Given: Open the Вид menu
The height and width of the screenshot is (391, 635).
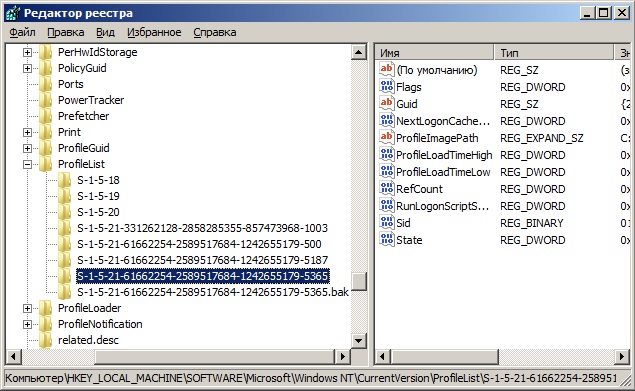Looking at the screenshot, I should point(105,32).
